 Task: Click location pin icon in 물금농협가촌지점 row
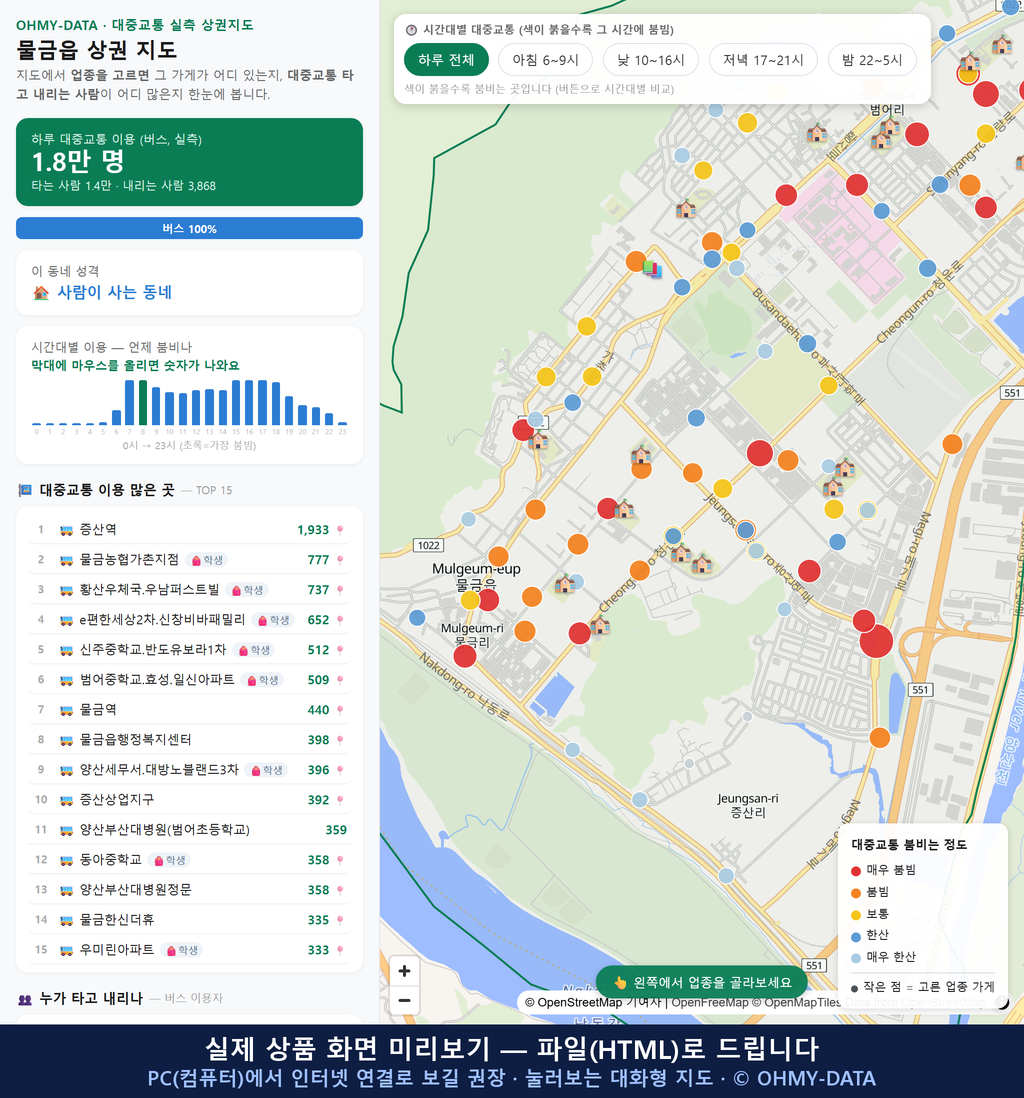coord(340,560)
